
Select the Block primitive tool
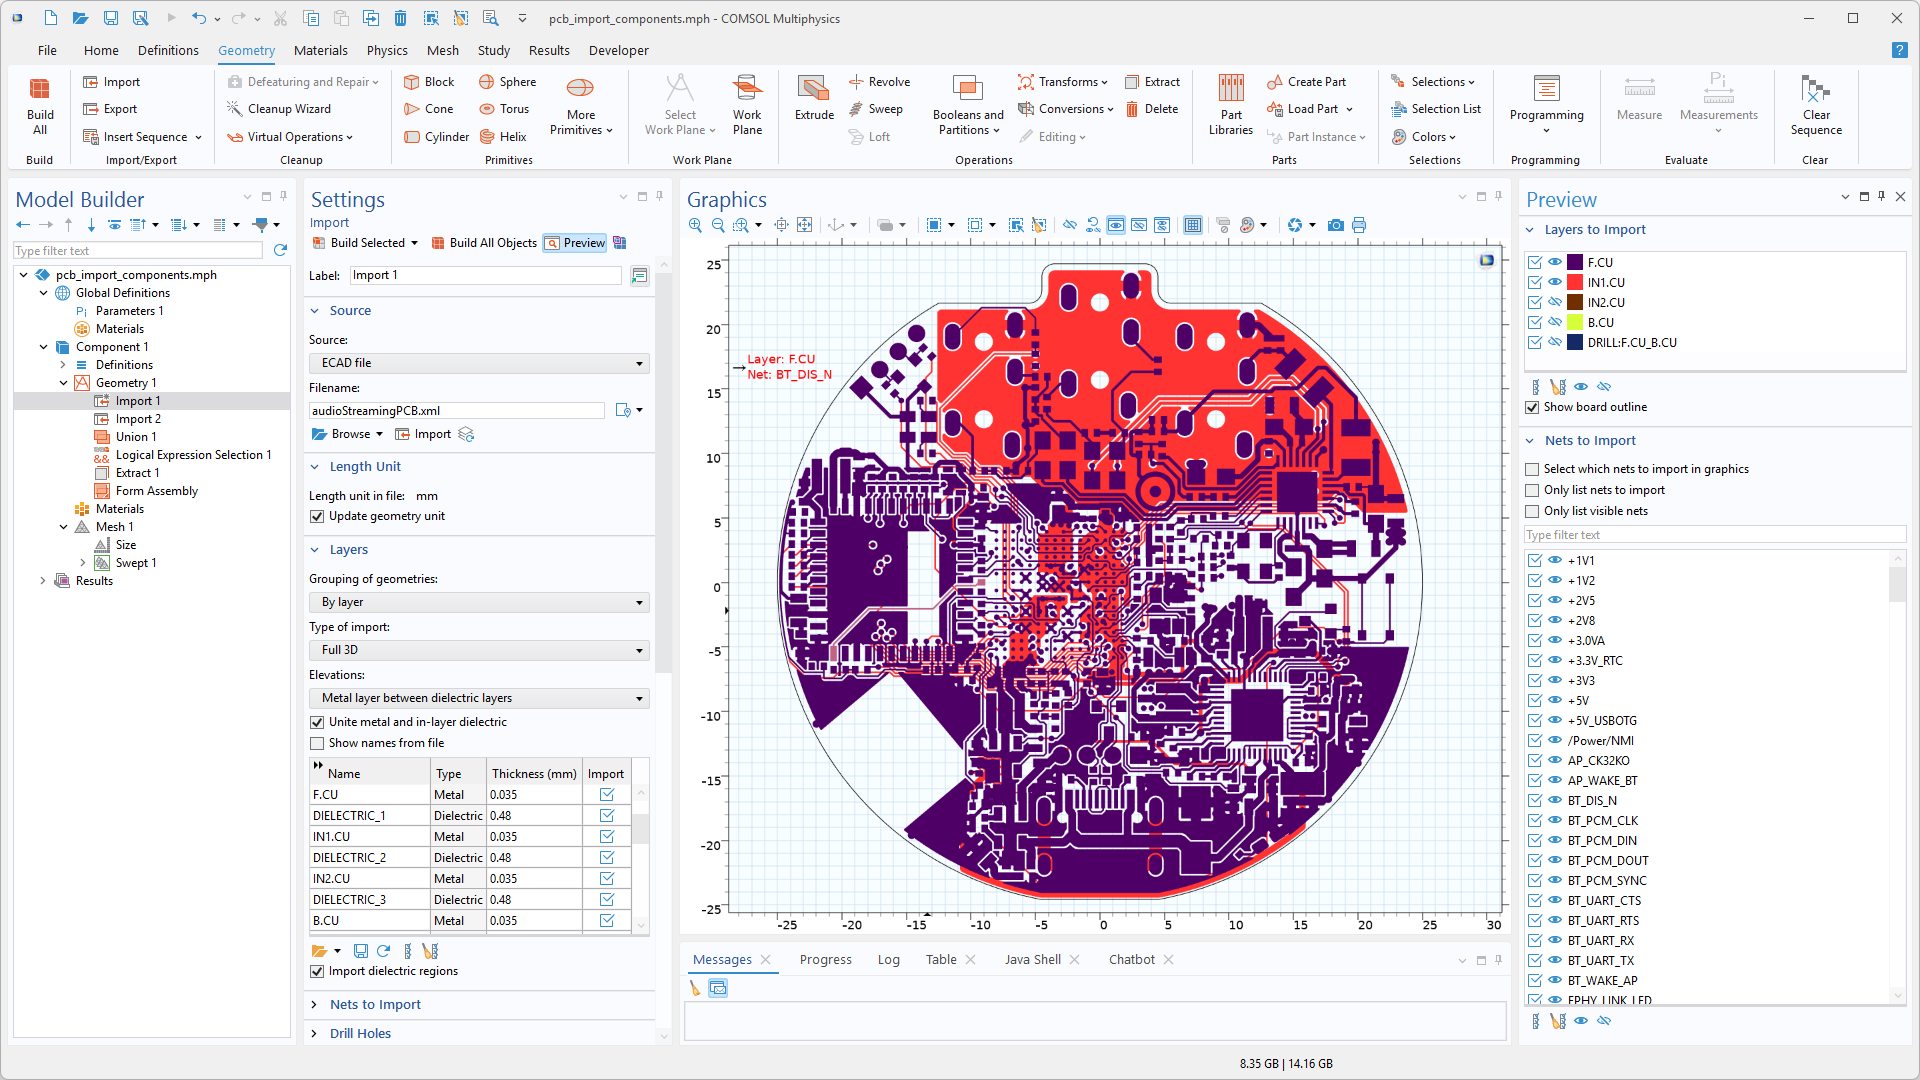point(428,82)
